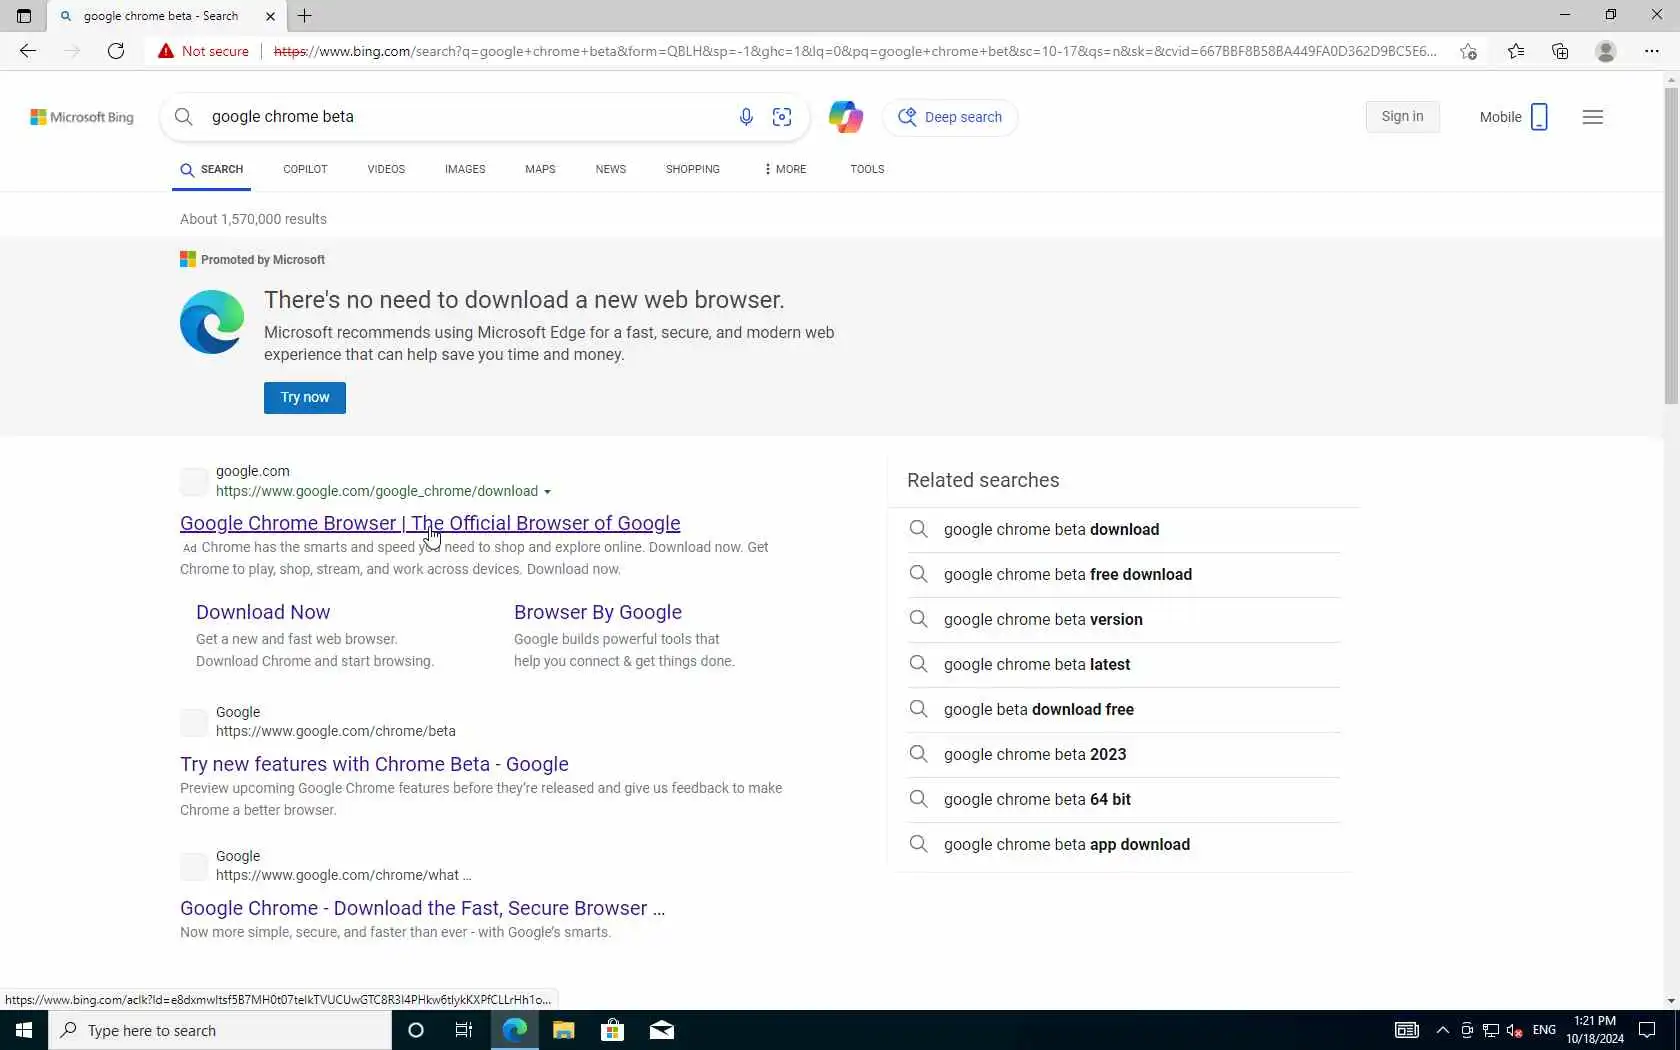The image size is (1680, 1050).
Task: Open Edge Settings and more menu
Action: pos(1652,51)
